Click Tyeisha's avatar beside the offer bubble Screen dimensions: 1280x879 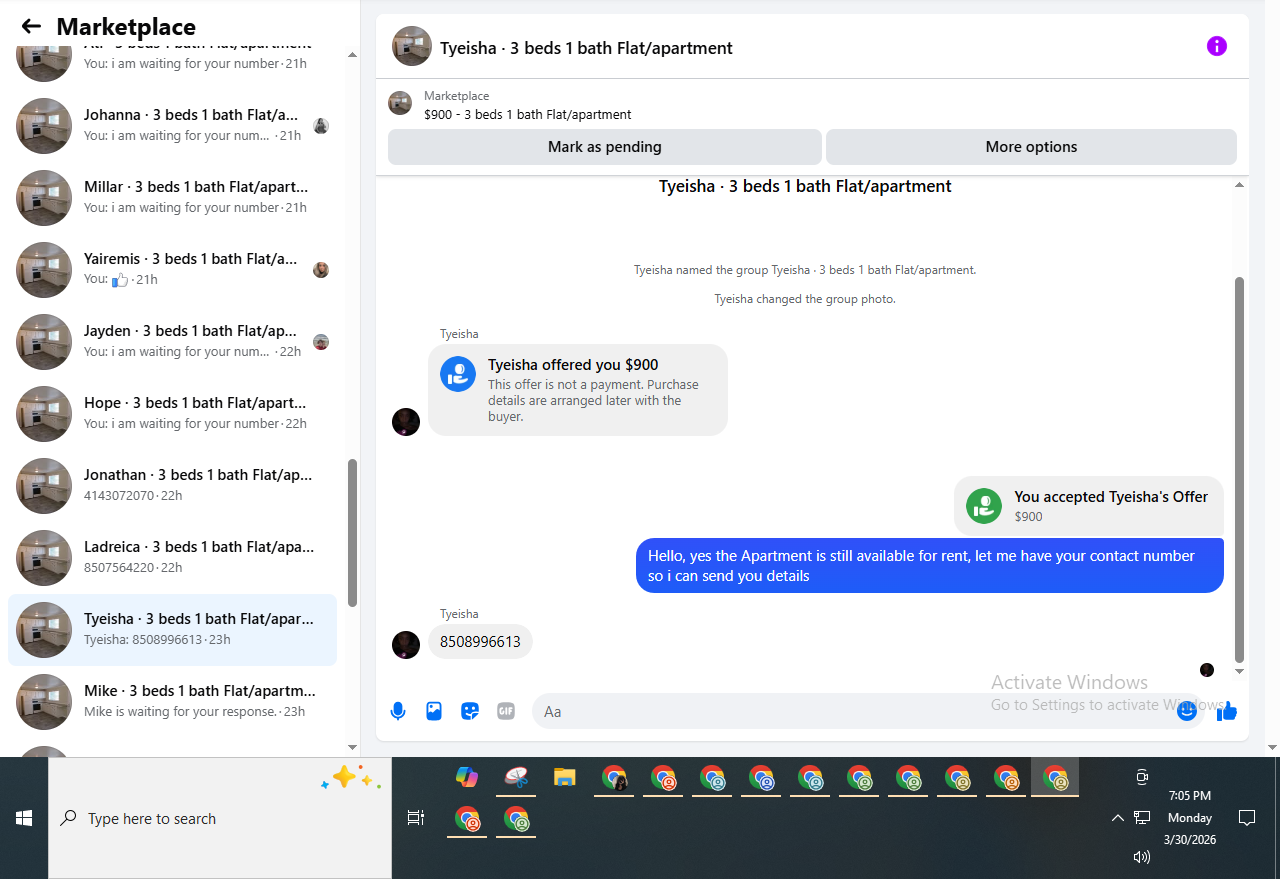[x=405, y=421]
